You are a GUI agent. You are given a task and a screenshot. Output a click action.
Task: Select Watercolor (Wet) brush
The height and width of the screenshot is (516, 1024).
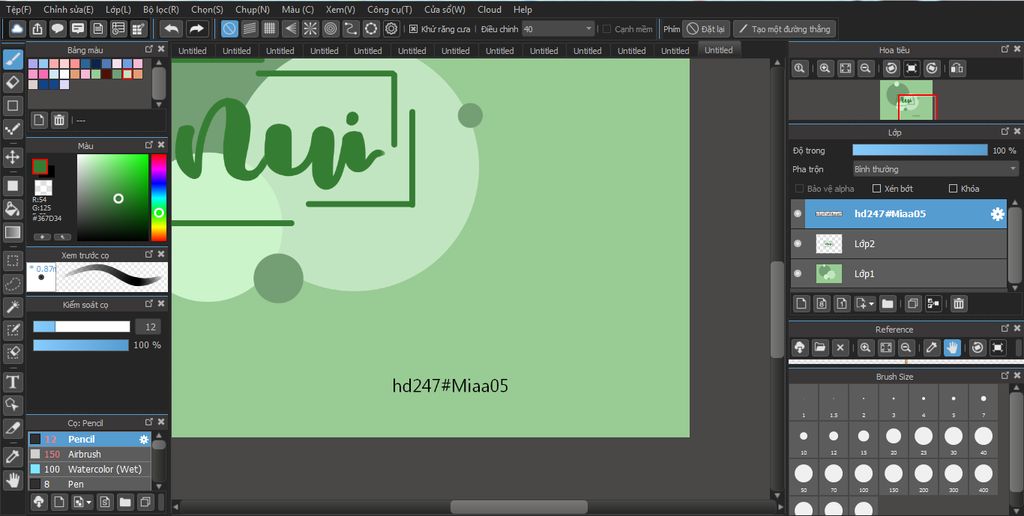[89, 469]
